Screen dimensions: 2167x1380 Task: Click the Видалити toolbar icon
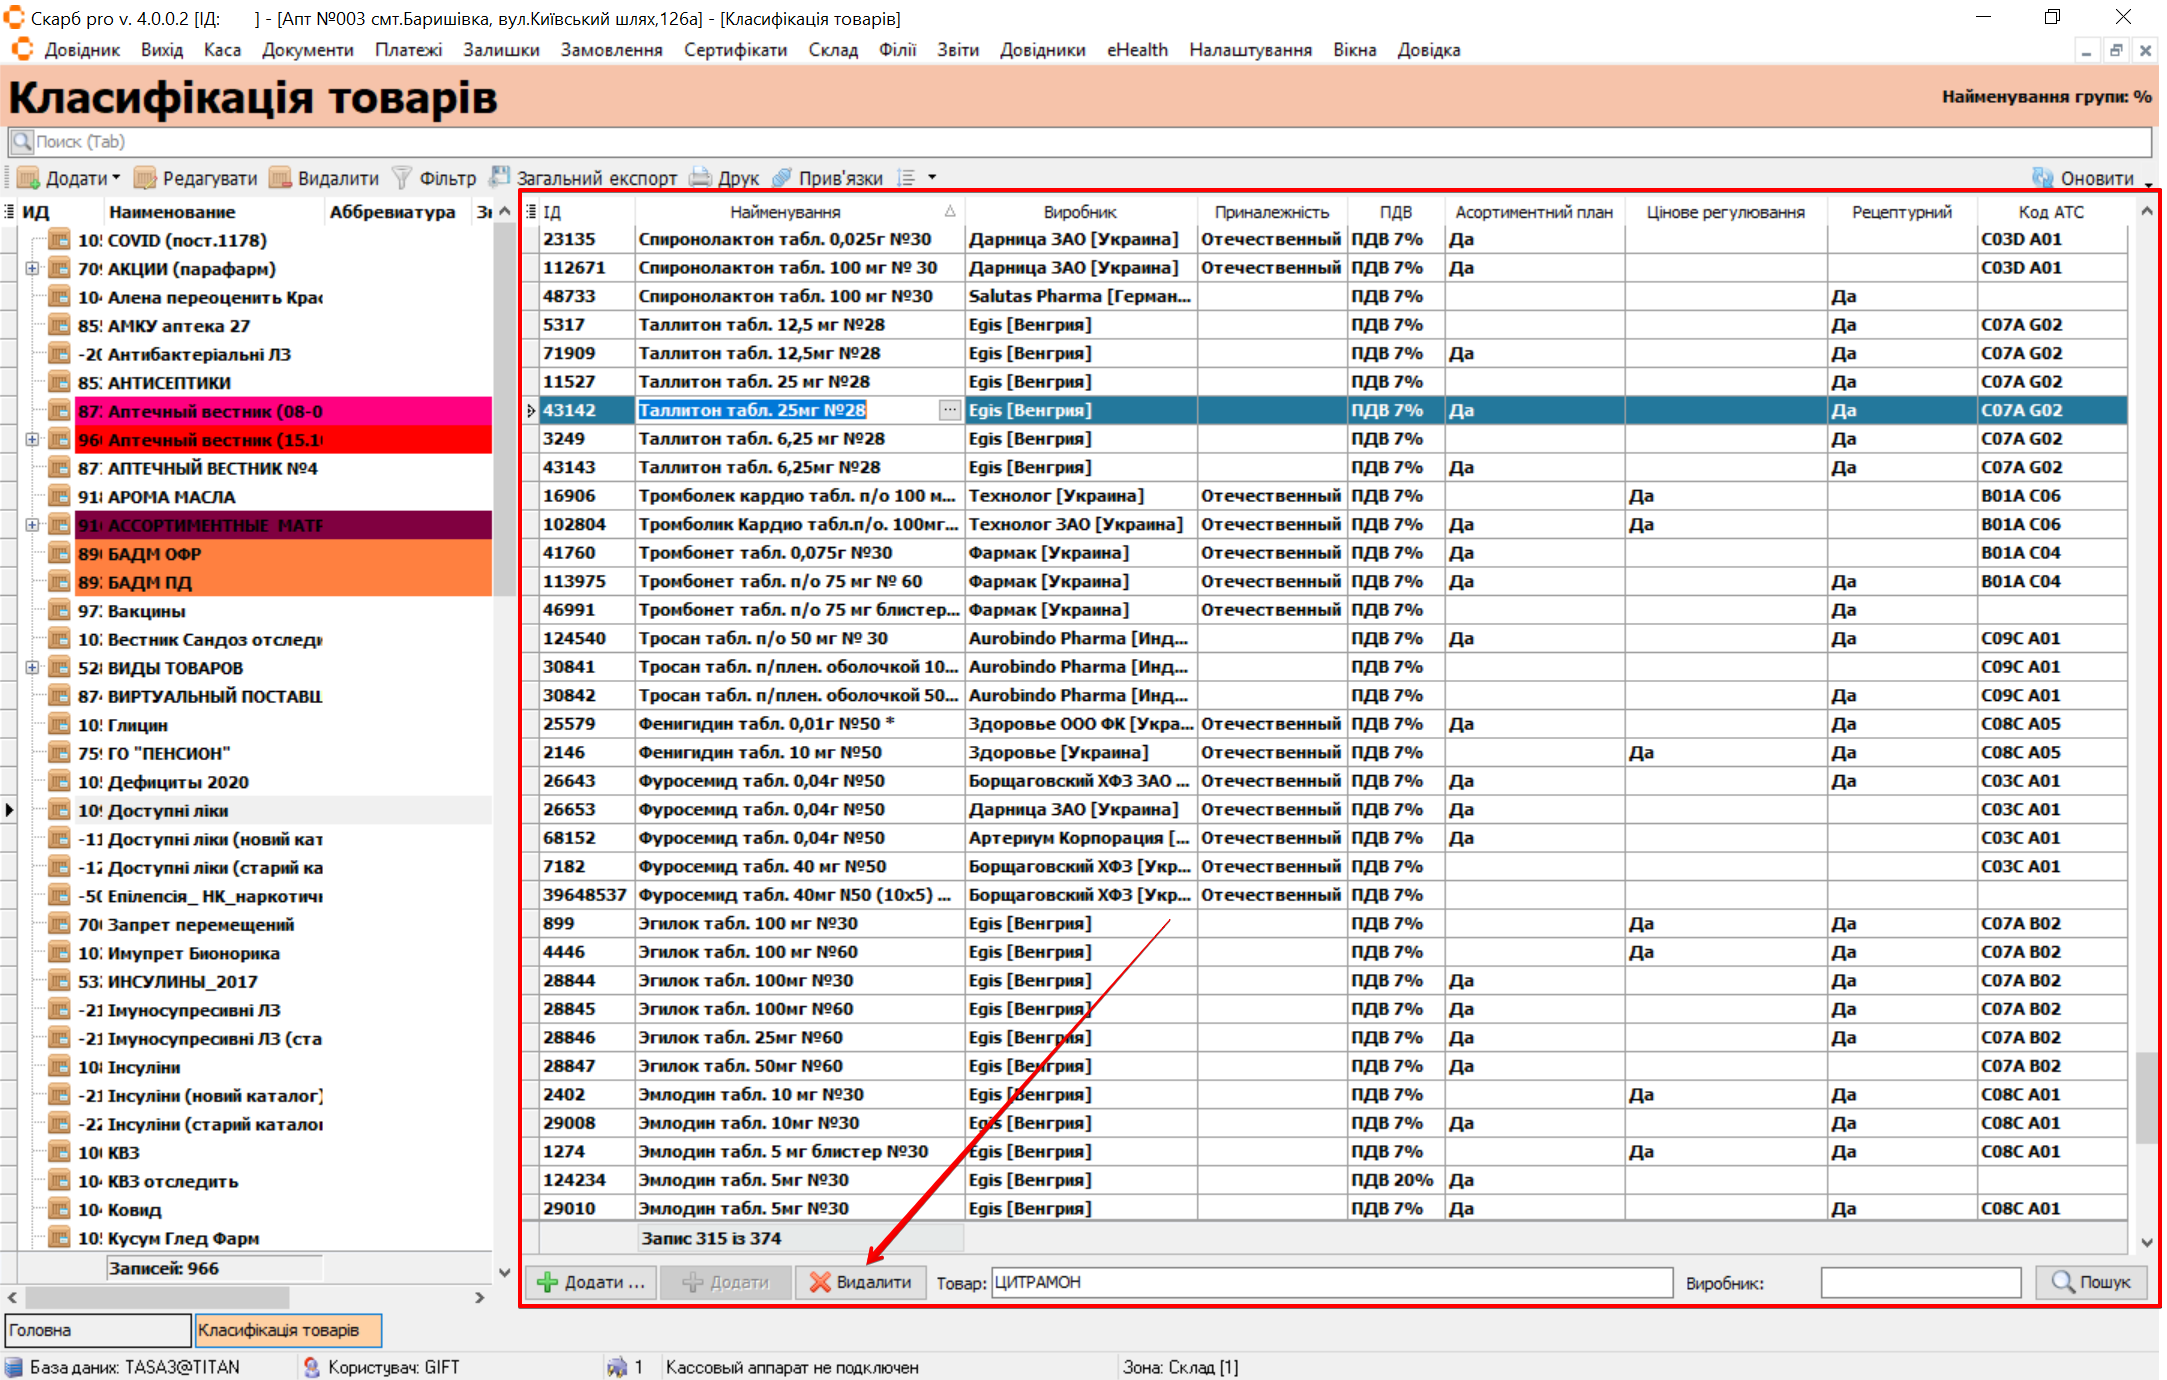[281, 178]
